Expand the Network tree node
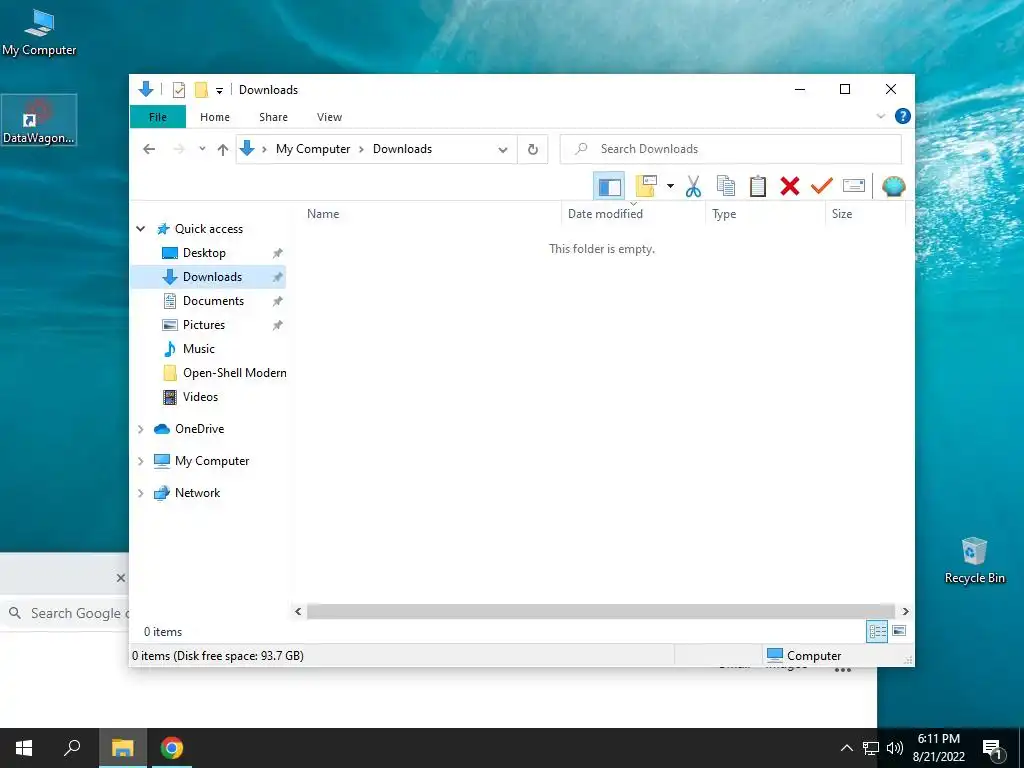The image size is (1024, 768). coord(140,493)
